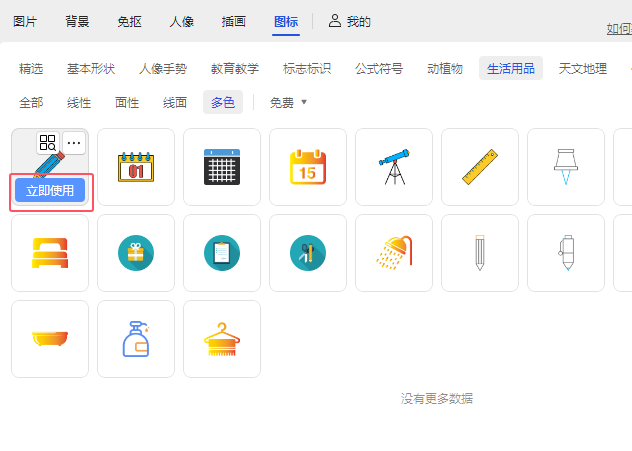Screen dimensions: 632x451
Task: Switch to the 背景 tab
Action: 77,21
